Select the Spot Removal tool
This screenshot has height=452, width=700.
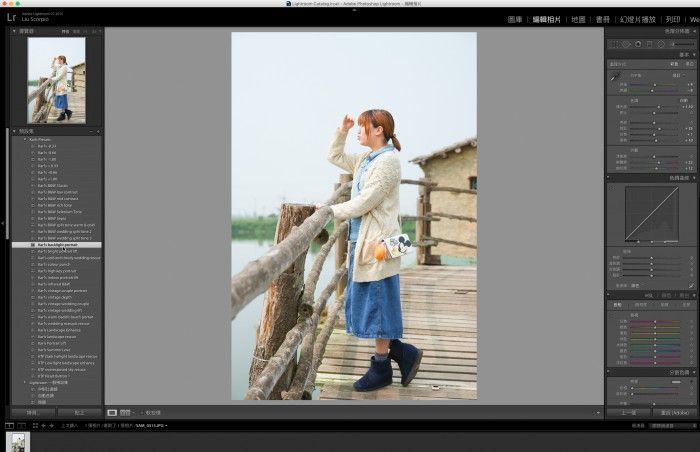(x=626, y=44)
